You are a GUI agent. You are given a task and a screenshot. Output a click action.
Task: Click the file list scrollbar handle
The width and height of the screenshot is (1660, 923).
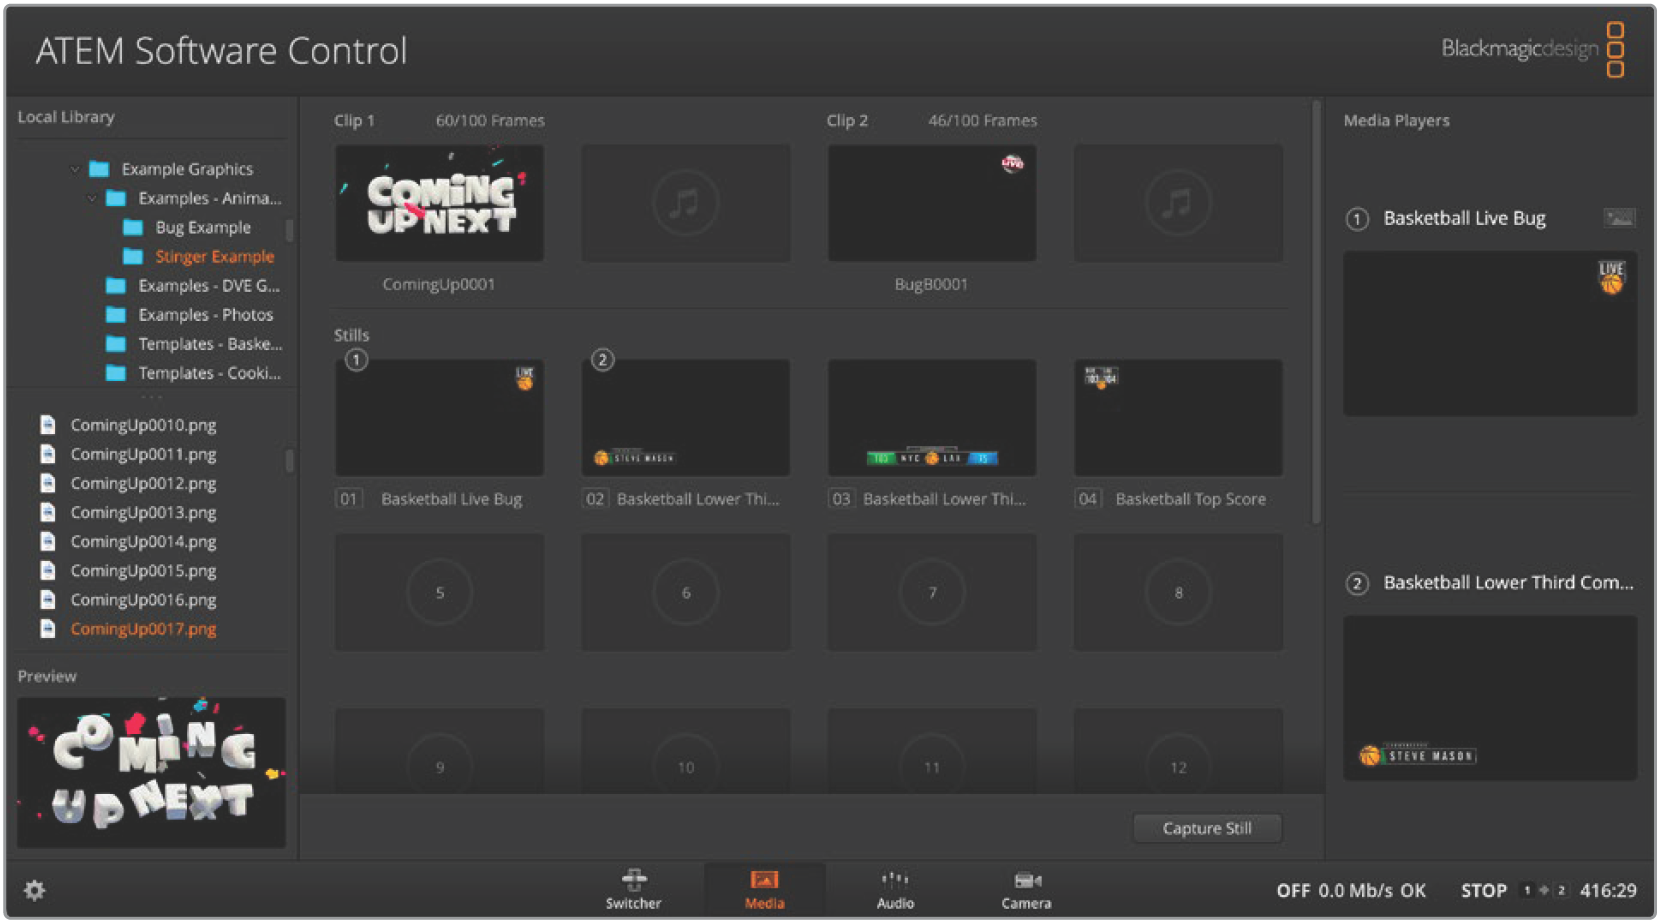coord(290,460)
